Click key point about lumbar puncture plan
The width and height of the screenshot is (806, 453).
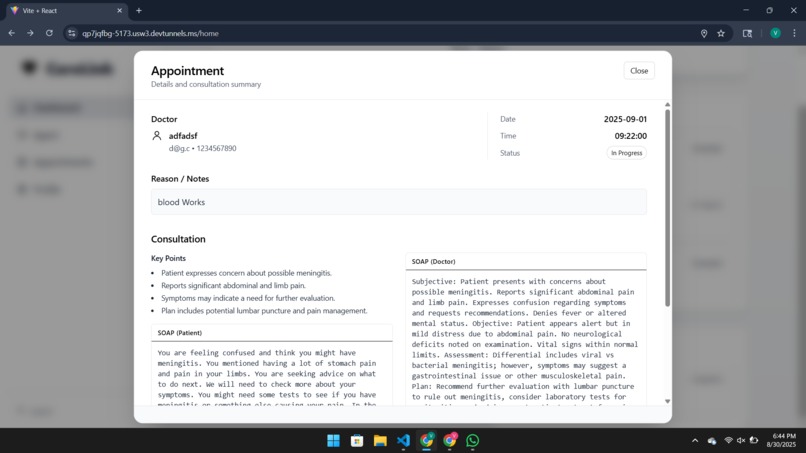coord(264,311)
